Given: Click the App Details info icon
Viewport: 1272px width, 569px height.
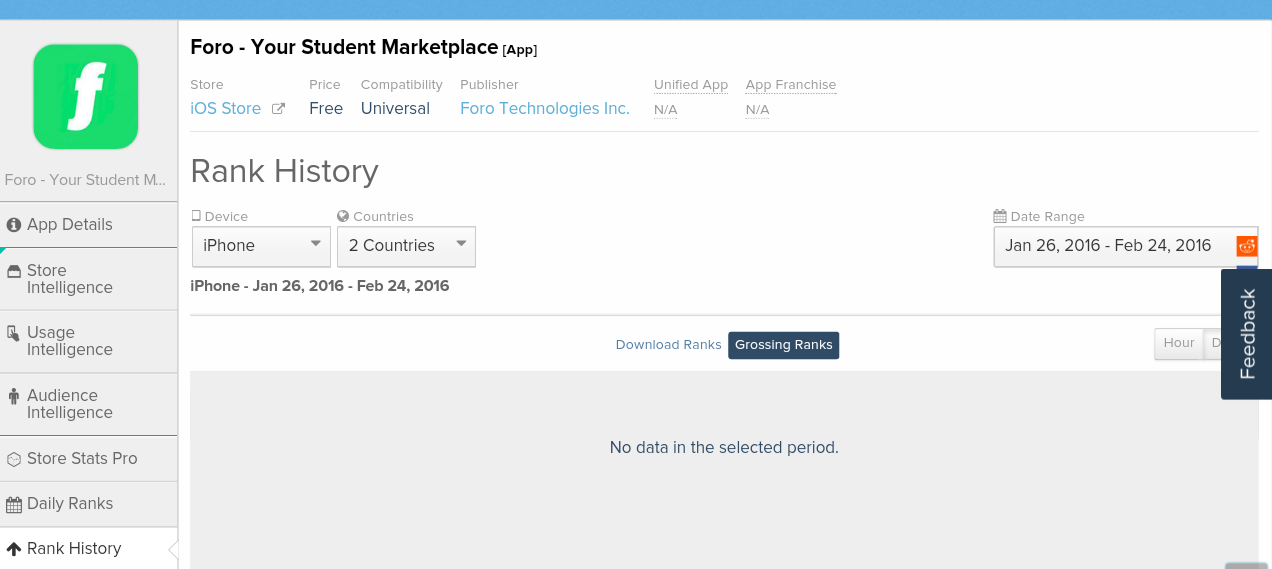Looking at the screenshot, I should [14, 225].
